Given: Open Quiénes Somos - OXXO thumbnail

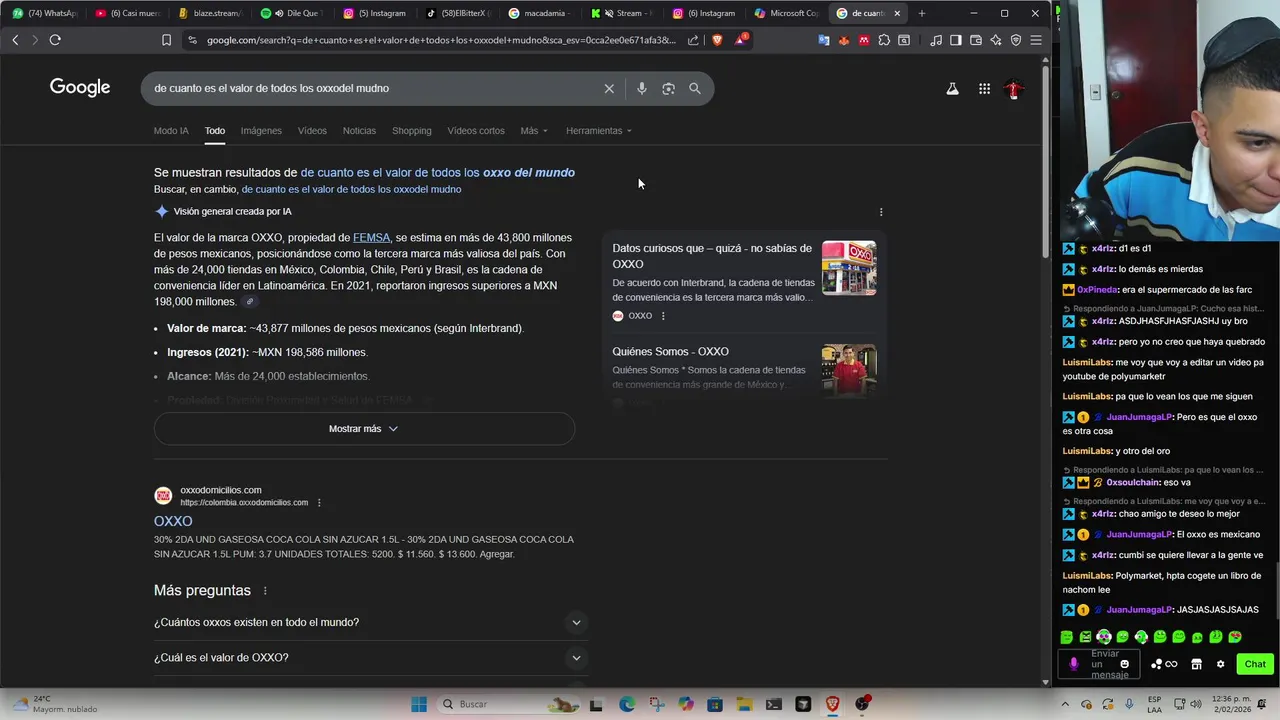Looking at the screenshot, I should [849, 370].
